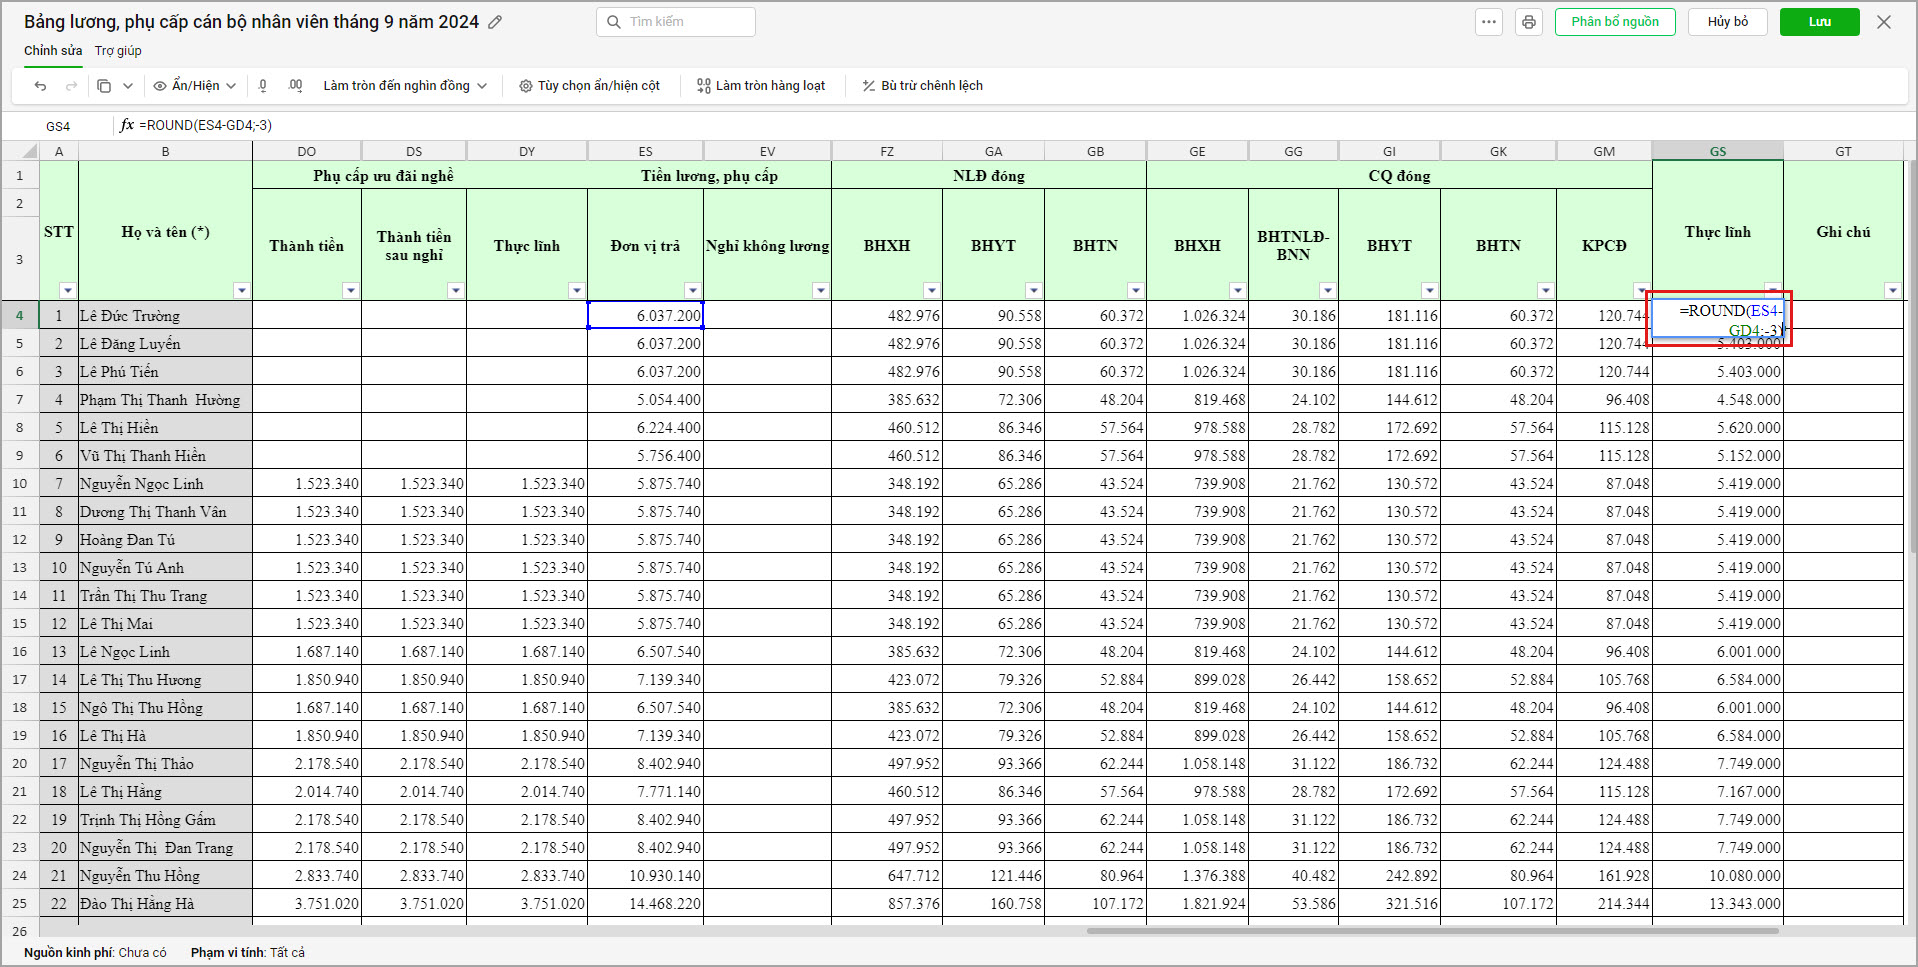Open Tùy chọn ẩn/hiện cột settings
Viewport: 1918px width, 967px height.
tap(589, 86)
